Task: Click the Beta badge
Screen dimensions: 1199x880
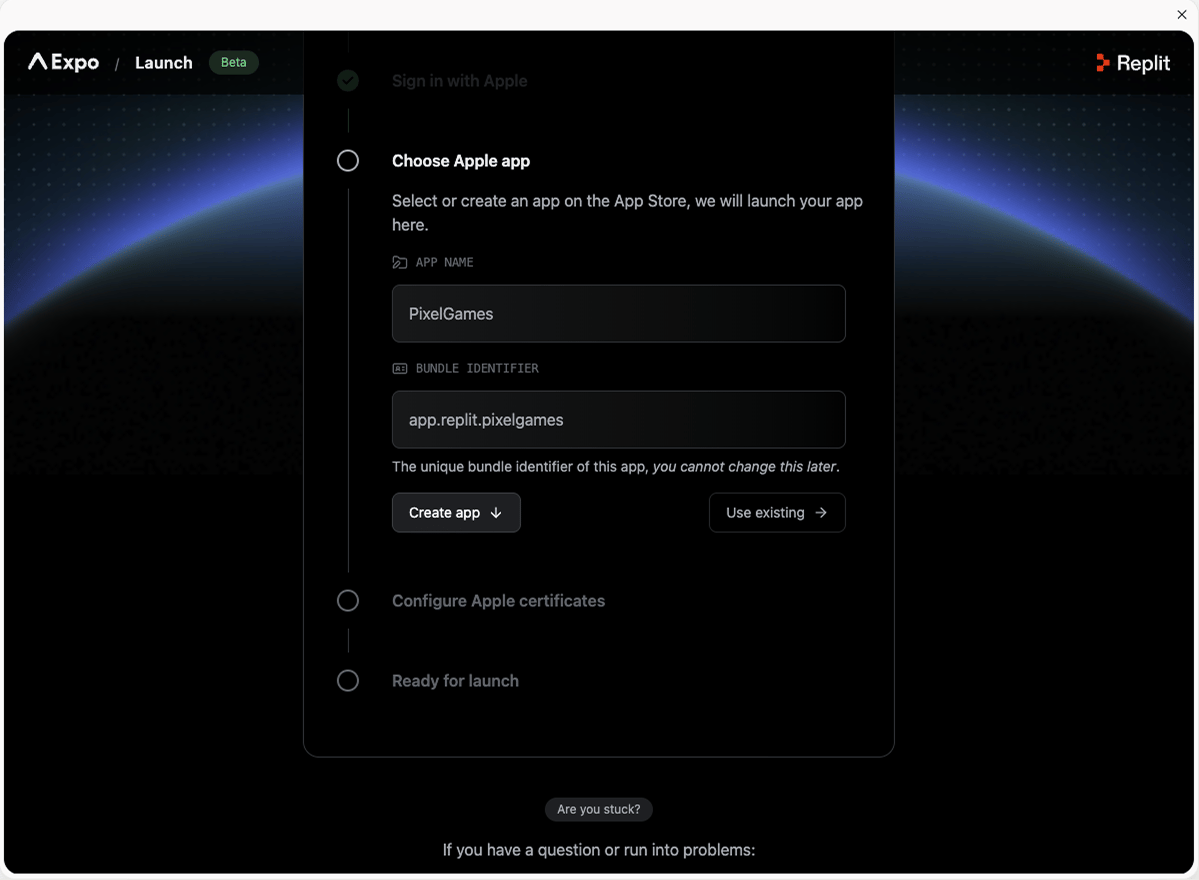Action: pyautogui.click(x=233, y=62)
